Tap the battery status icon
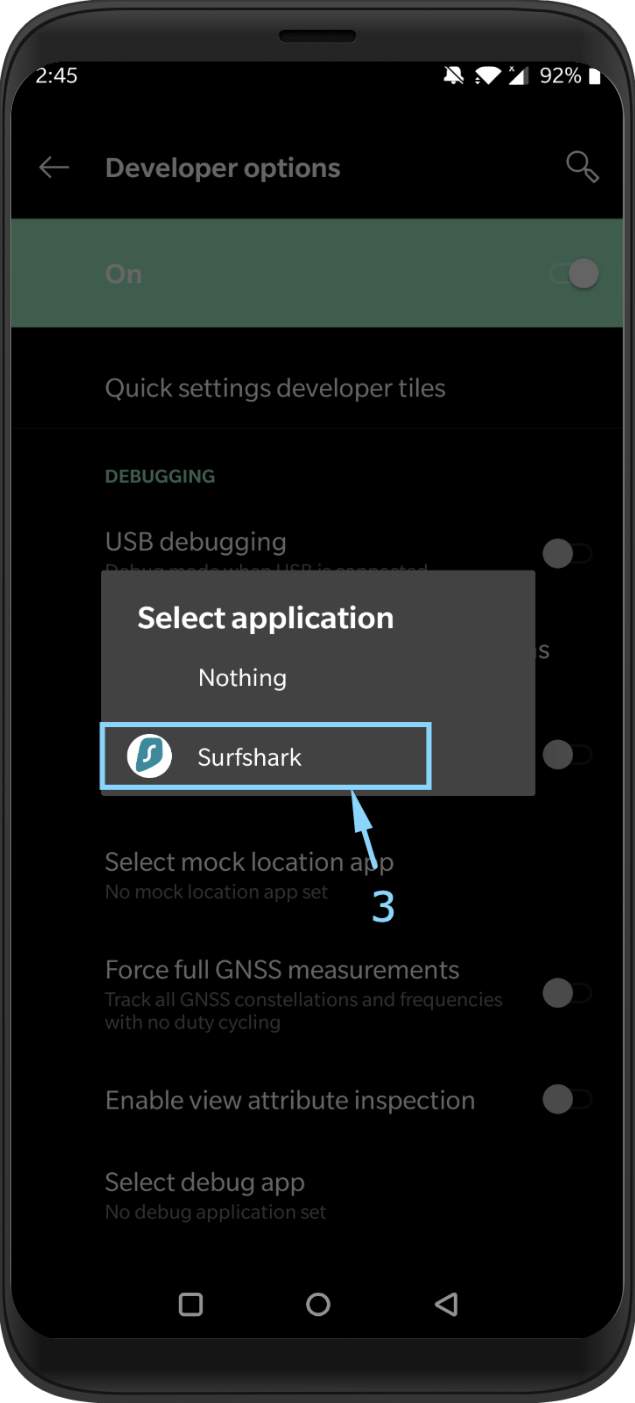 (595, 76)
